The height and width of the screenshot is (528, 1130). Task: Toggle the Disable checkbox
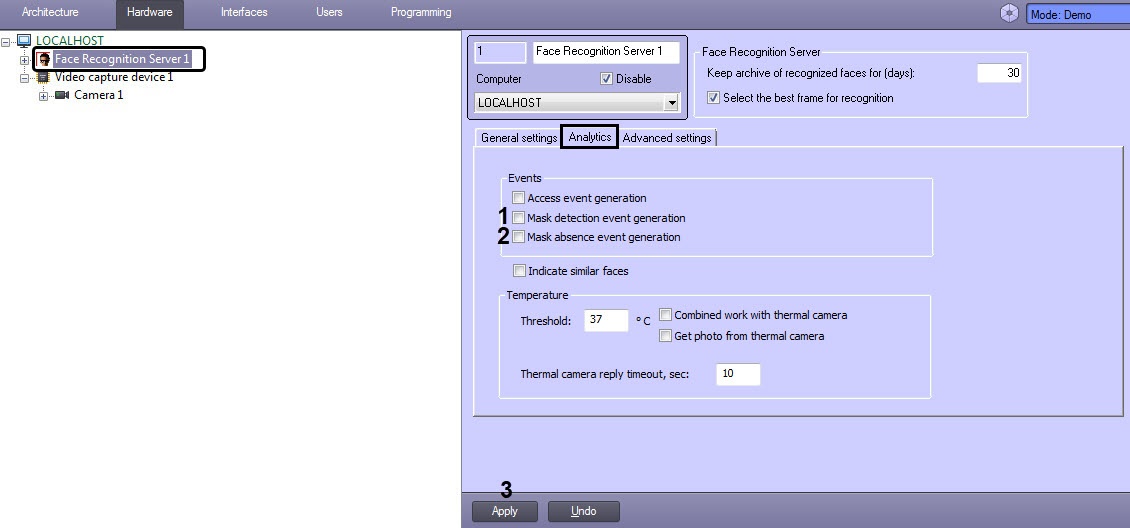click(x=606, y=79)
